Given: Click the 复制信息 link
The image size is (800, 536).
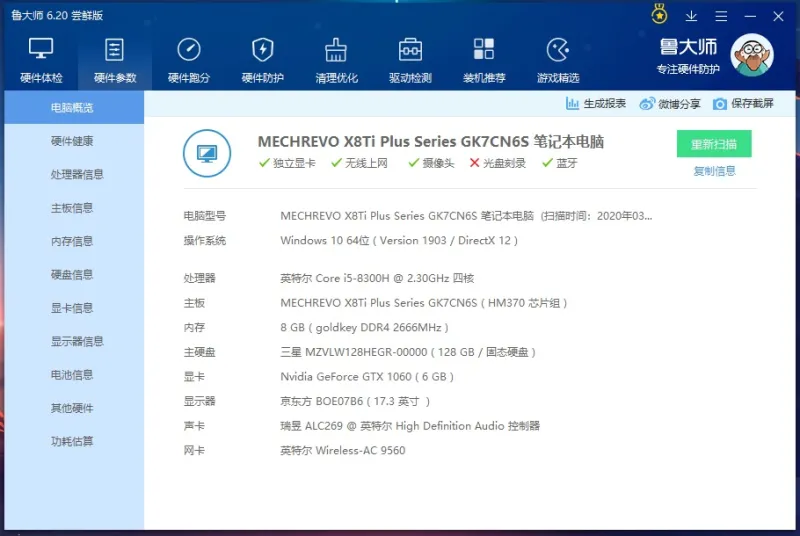Looking at the screenshot, I should click(714, 171).
